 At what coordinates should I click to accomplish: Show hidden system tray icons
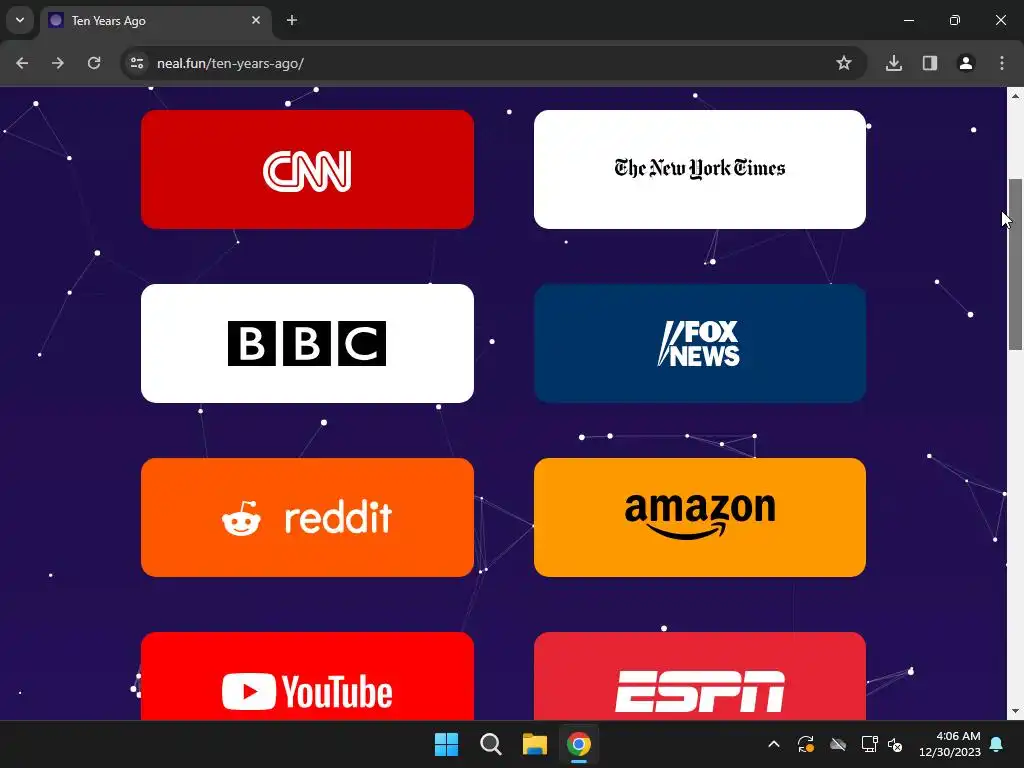pyautogui.click(x=774, y=744)
